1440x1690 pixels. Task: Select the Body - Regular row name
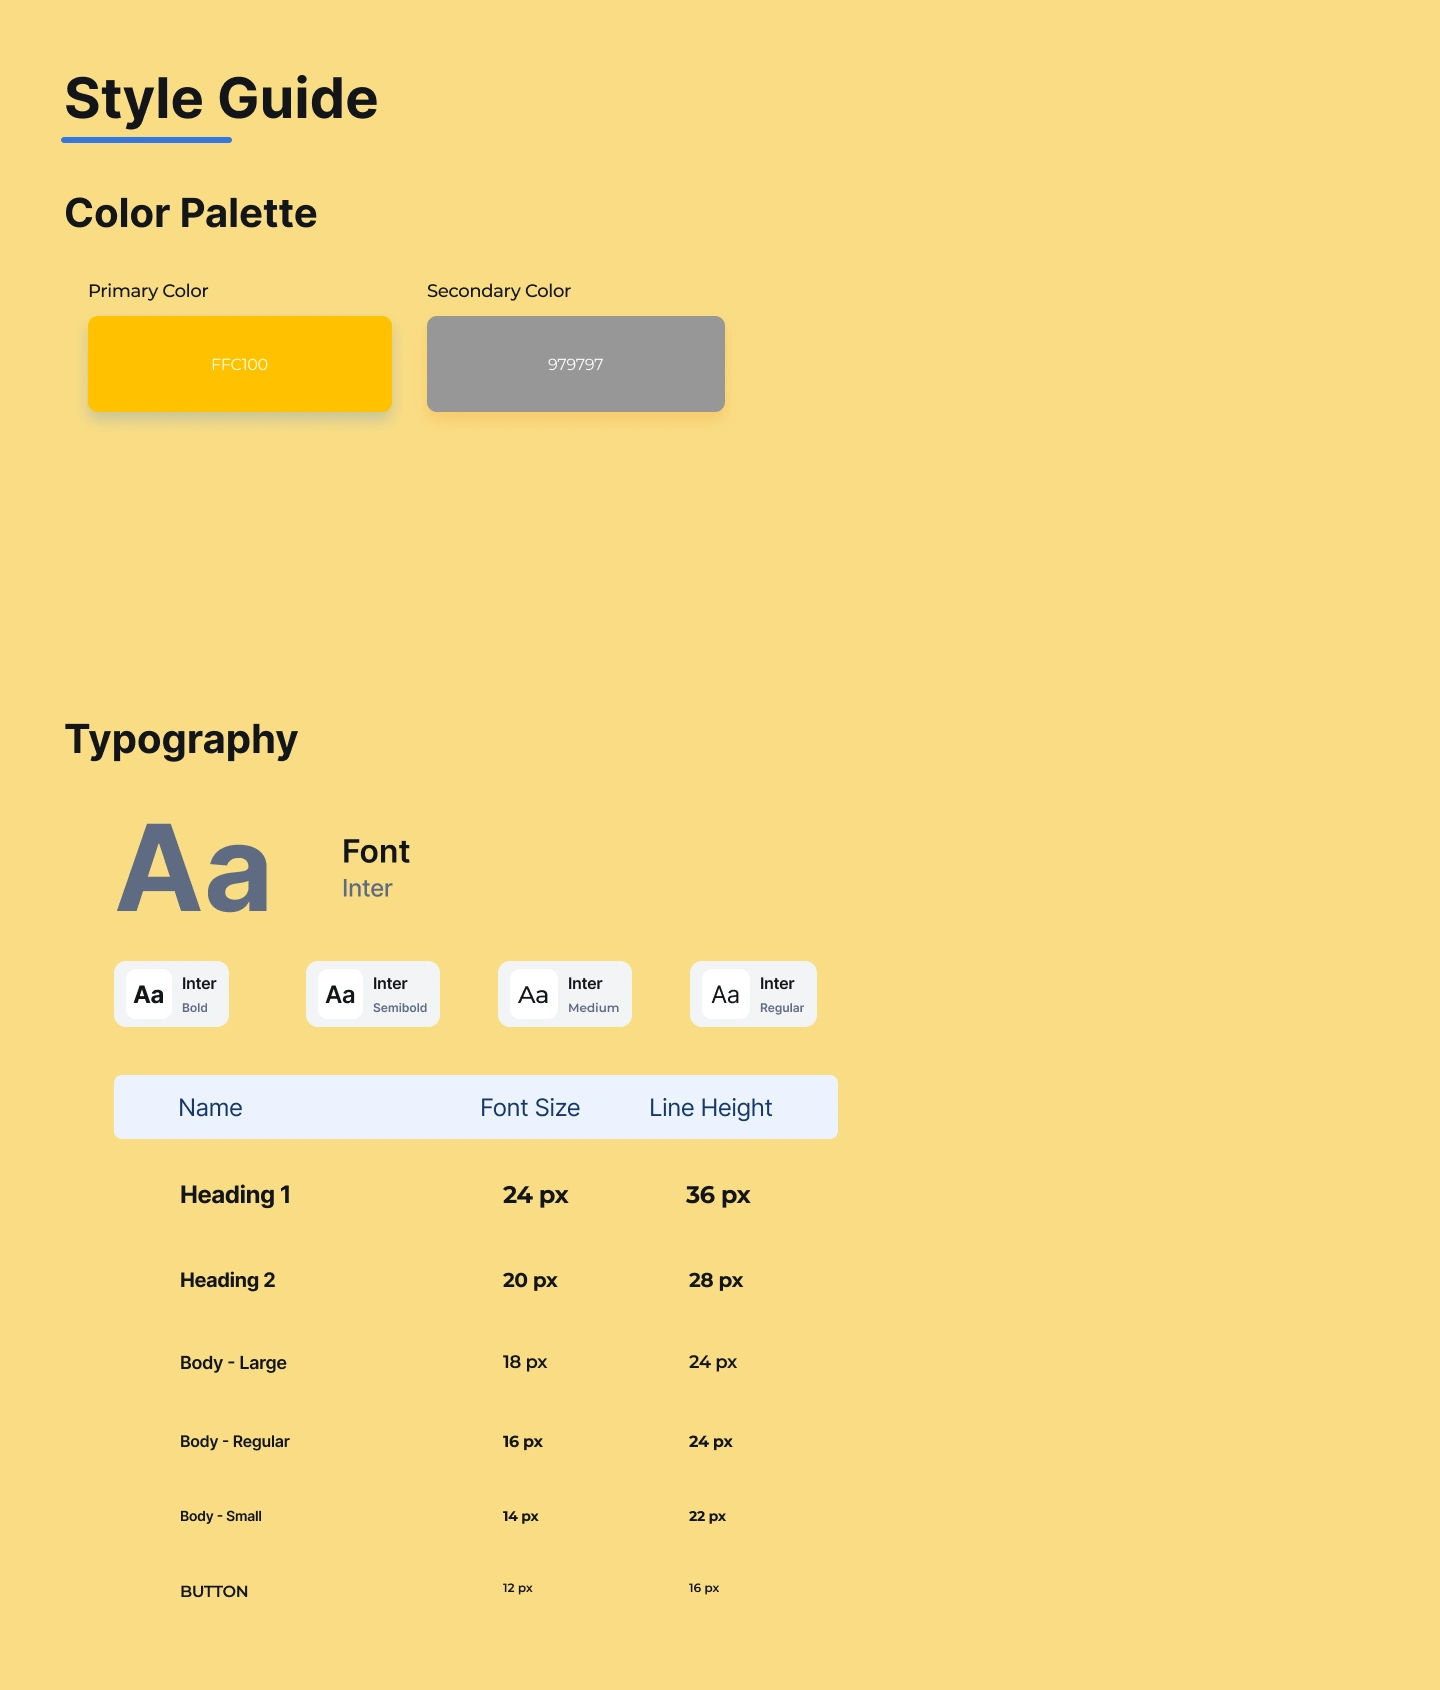point(235,1441)
